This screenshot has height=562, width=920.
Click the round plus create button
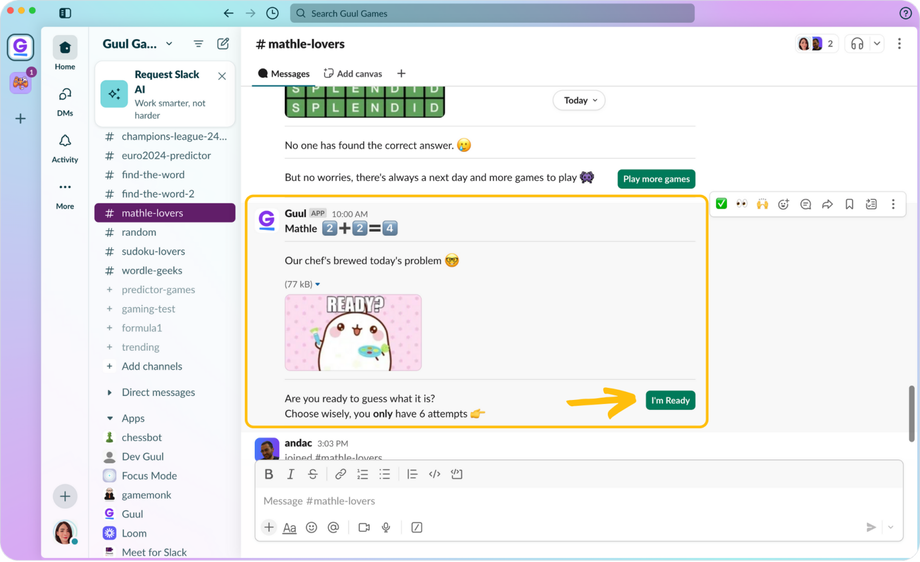[x=65, y=496]
